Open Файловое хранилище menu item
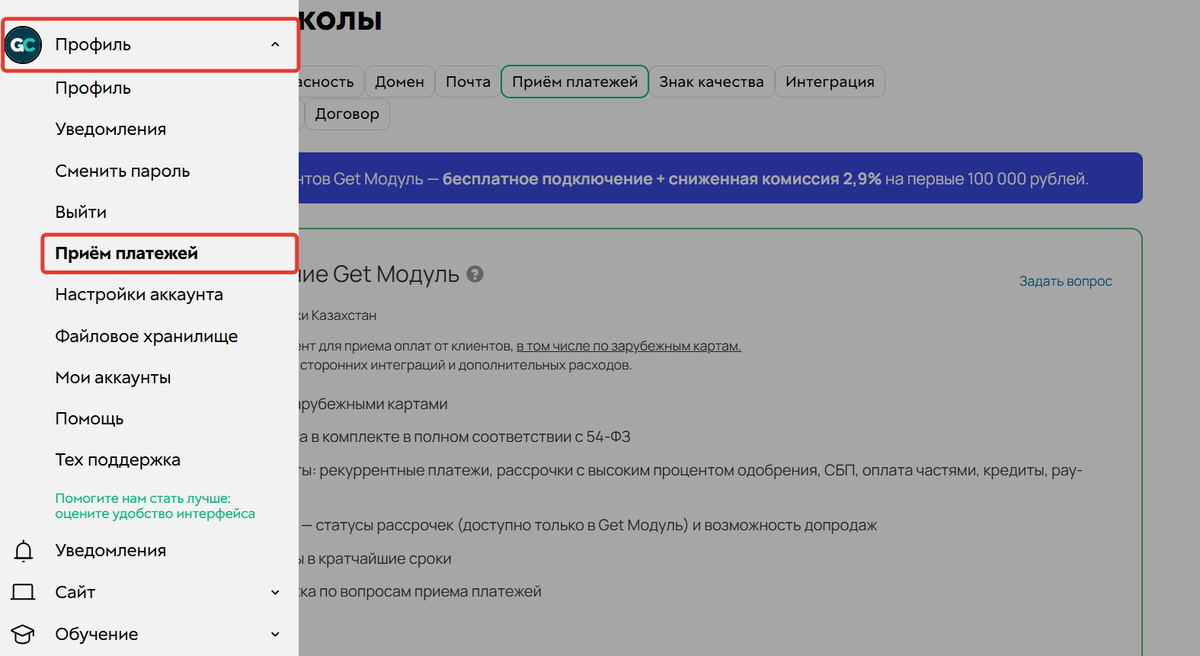Screen dimensions: 1200x656 point(146,336)
